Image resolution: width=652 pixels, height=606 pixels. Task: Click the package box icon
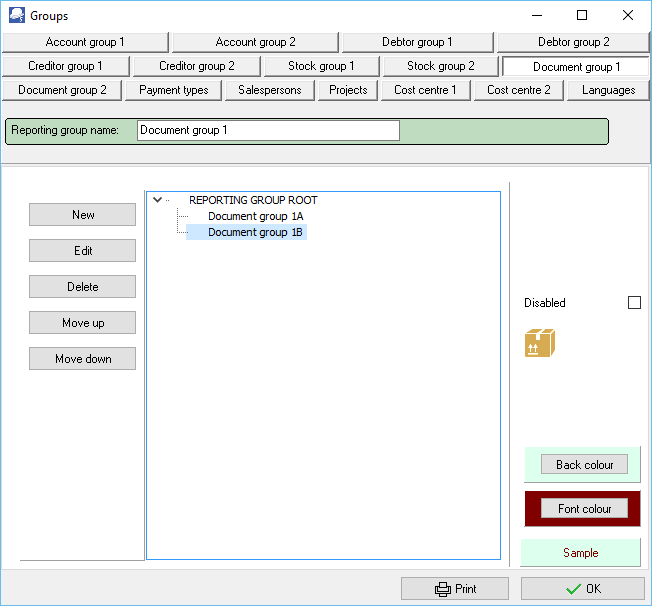coord(539,343)
